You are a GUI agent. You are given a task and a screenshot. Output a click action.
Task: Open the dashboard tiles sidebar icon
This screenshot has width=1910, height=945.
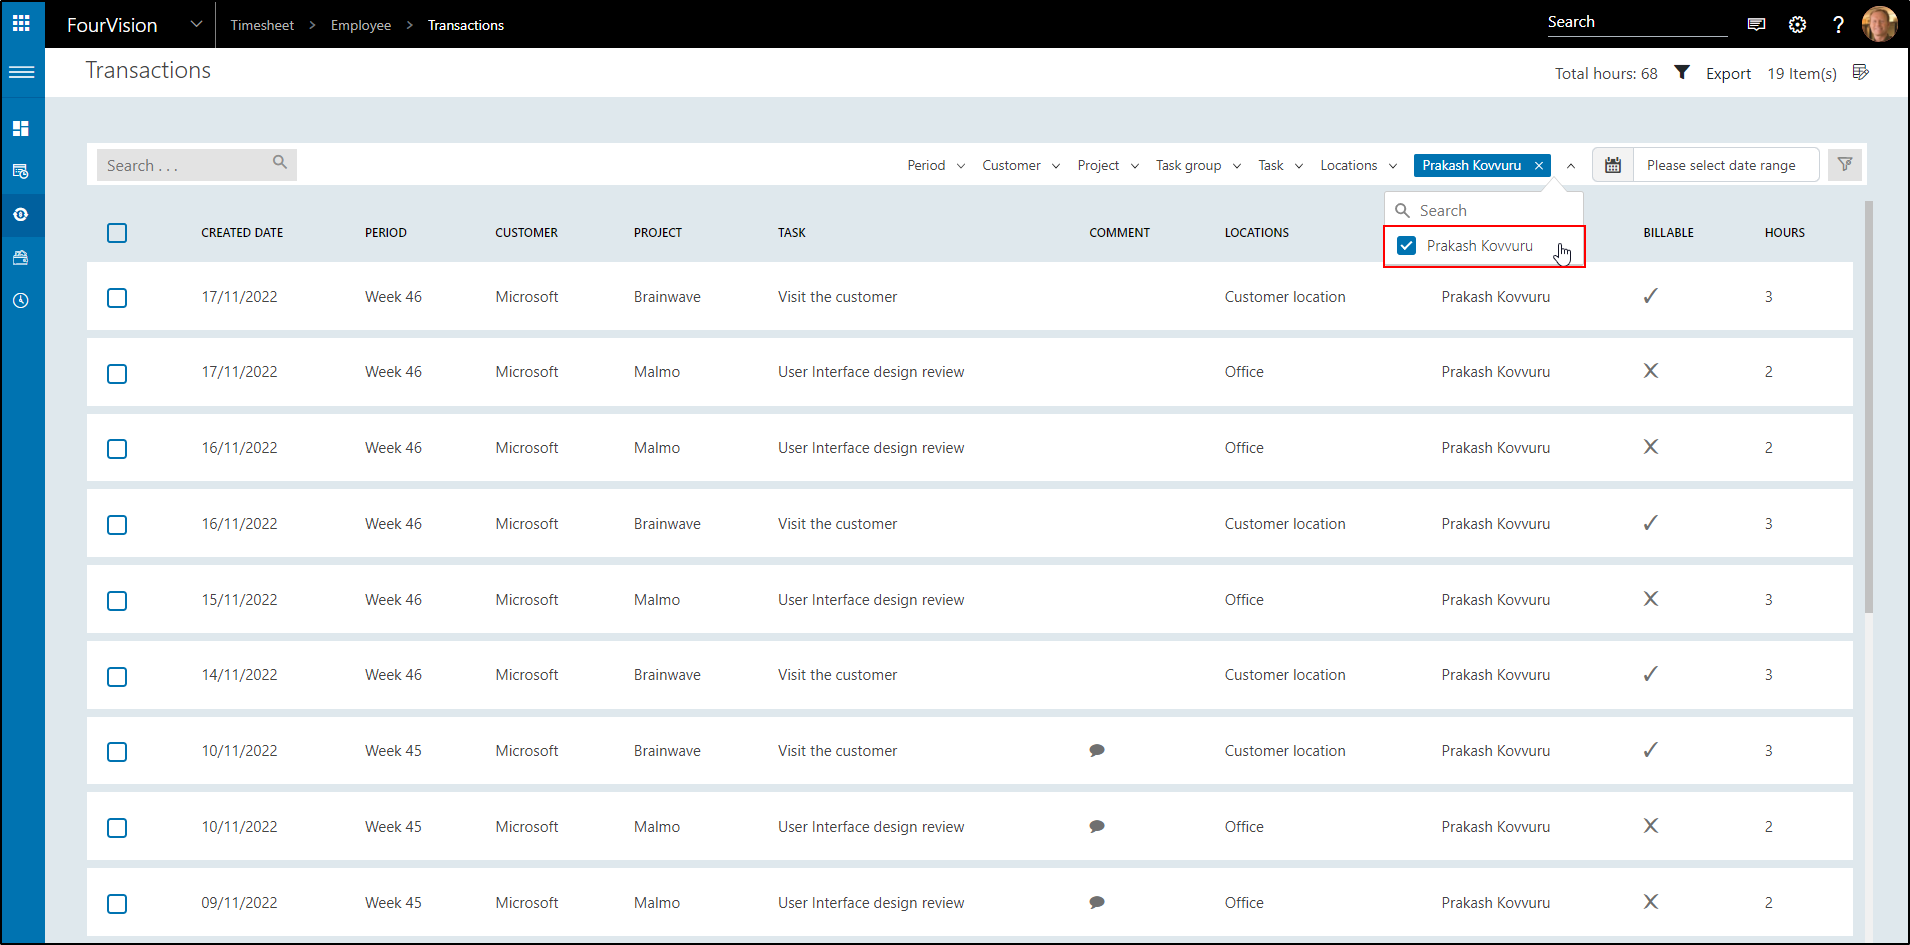click(21, 128)
